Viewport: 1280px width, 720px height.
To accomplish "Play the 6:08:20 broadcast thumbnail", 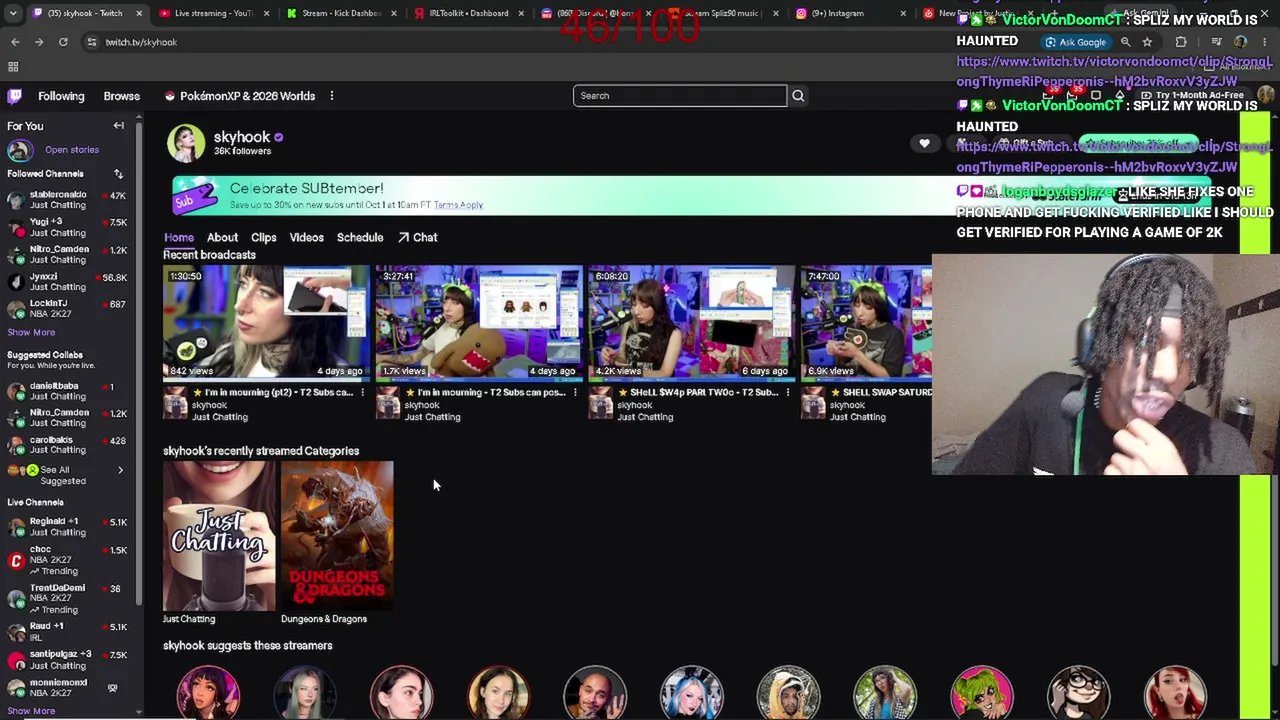I will coord(692,322).
